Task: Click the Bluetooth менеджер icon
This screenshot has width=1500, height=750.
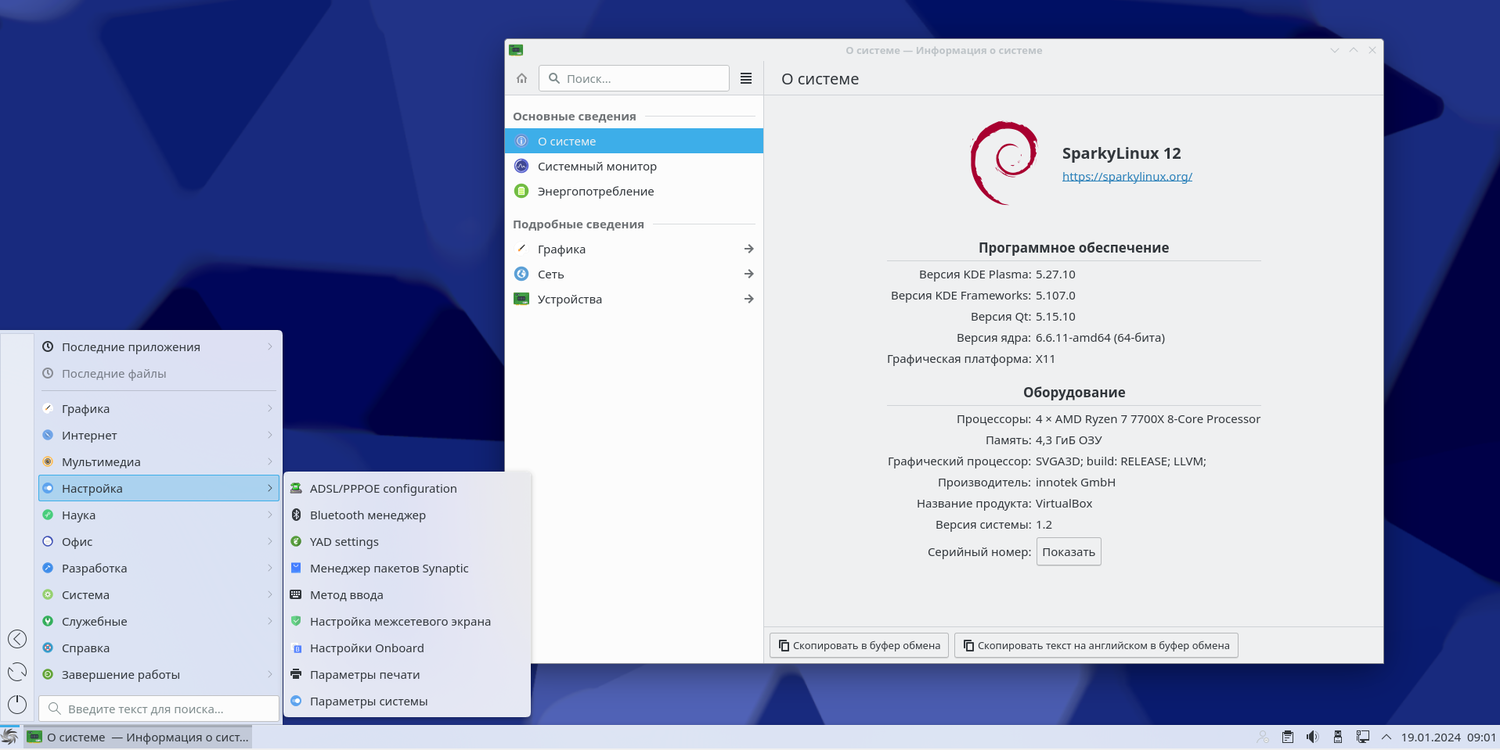Action: (296, 515)
